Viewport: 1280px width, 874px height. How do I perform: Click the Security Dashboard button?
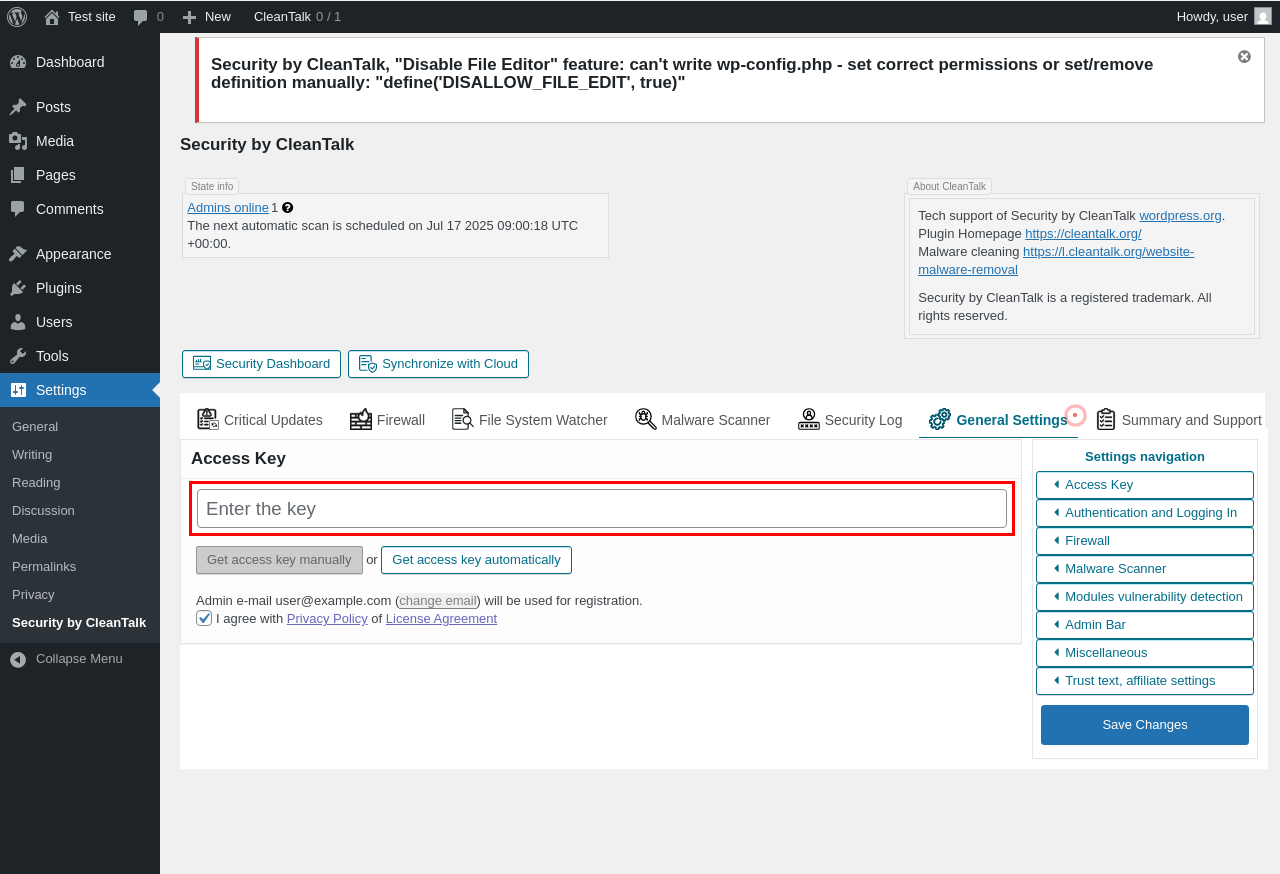pyautogui.click(x=261, y=364)
